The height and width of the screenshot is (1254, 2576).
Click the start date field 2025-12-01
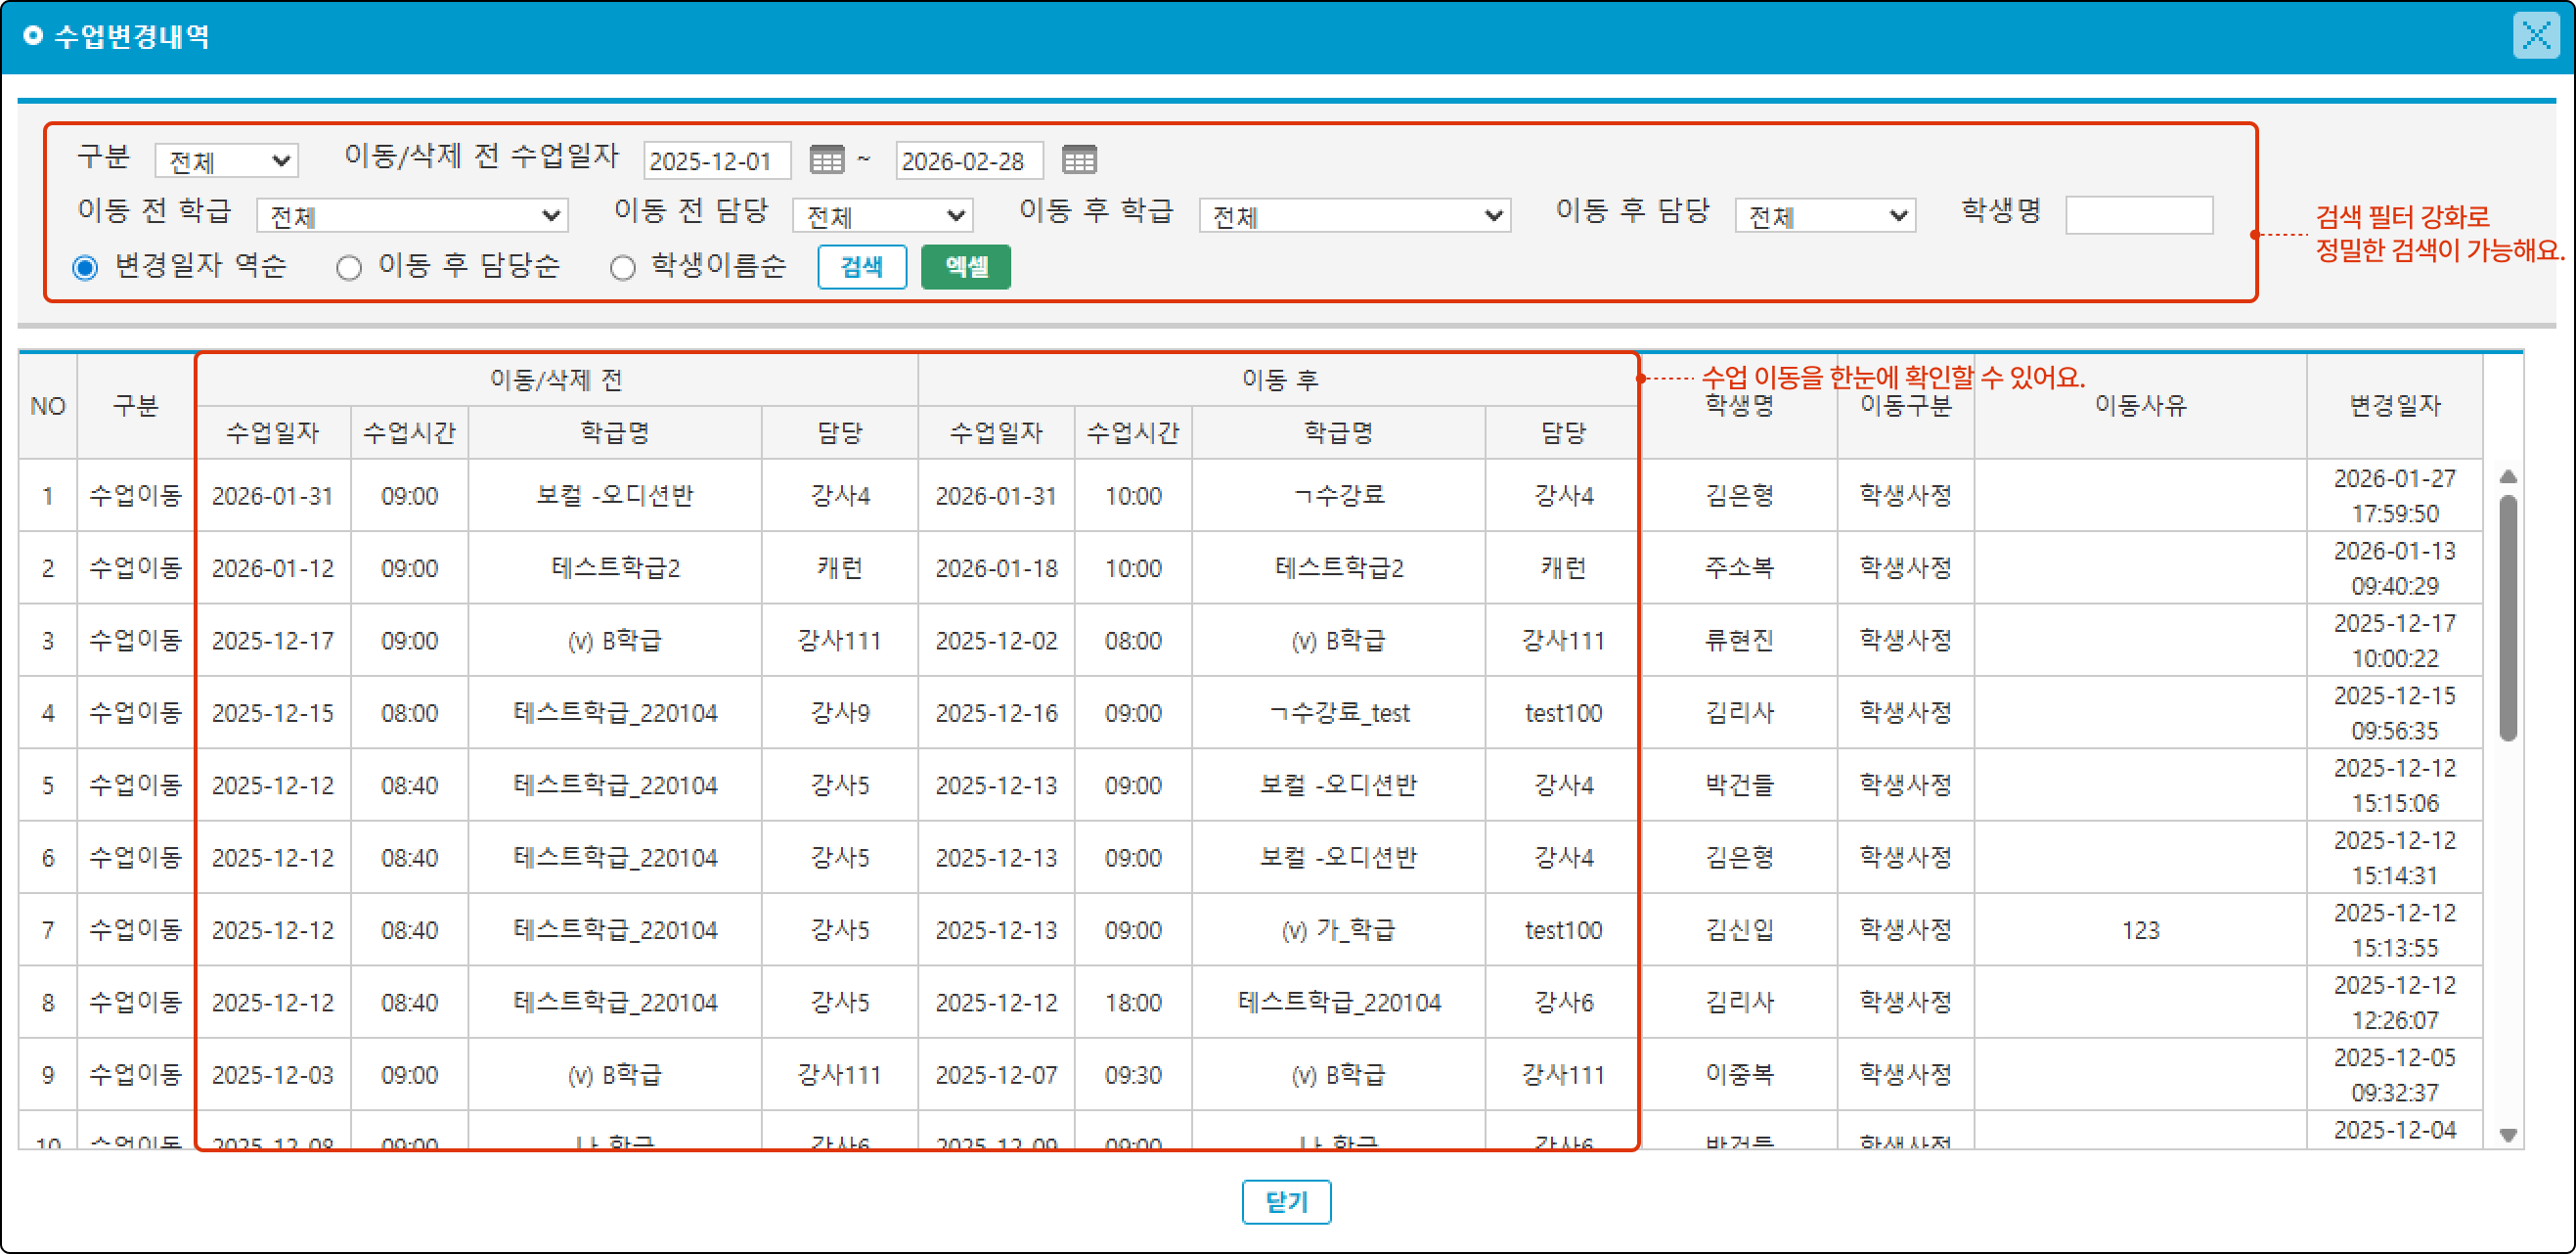pyautogui.click(x=716, y=161)
